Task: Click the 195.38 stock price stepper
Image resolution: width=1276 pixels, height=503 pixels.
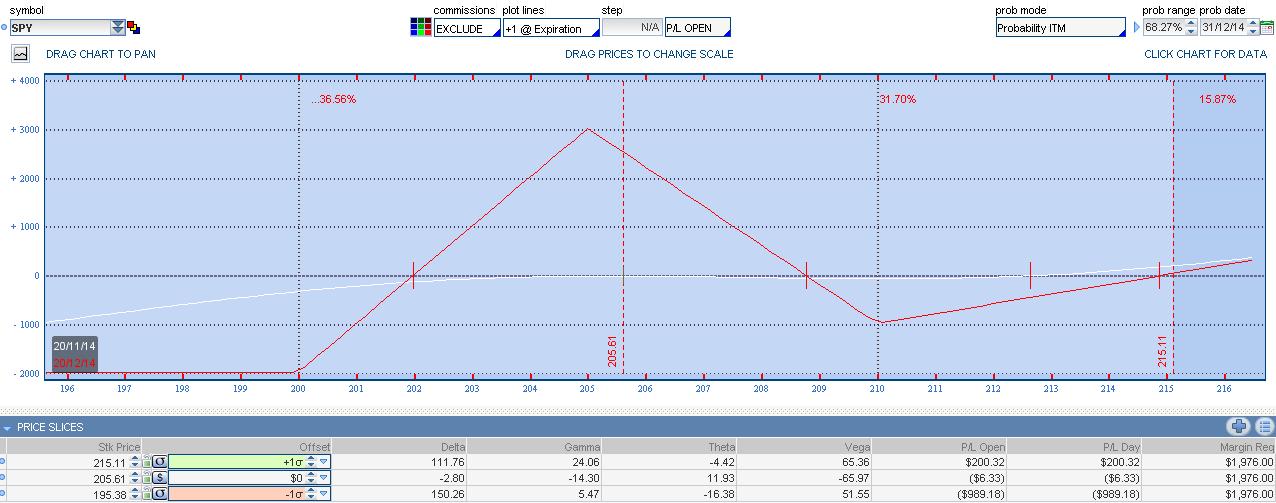Action: point(135,494)
